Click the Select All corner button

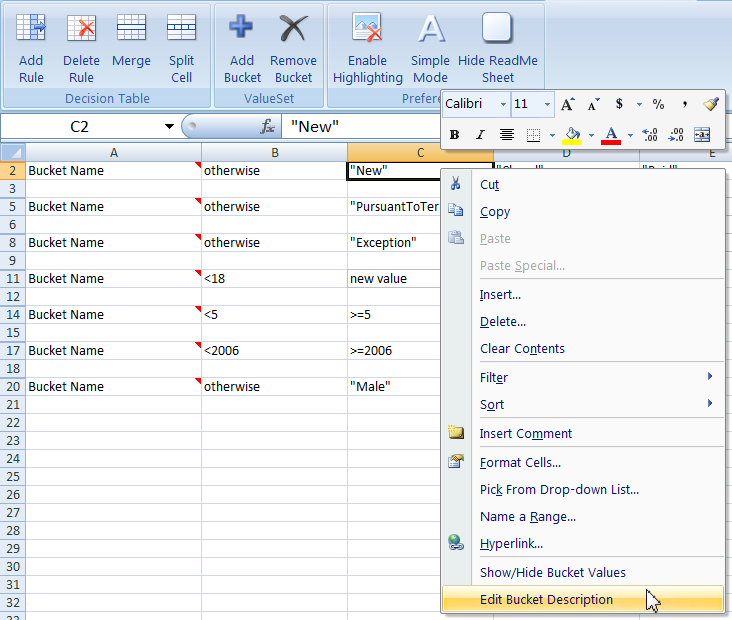click(x=13, y=152)
